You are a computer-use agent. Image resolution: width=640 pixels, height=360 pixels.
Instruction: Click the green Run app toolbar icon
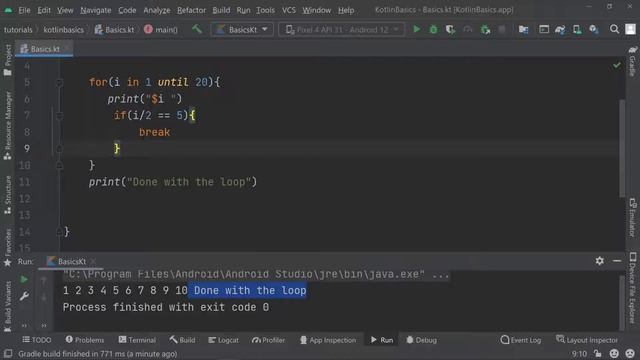[416, 29]
